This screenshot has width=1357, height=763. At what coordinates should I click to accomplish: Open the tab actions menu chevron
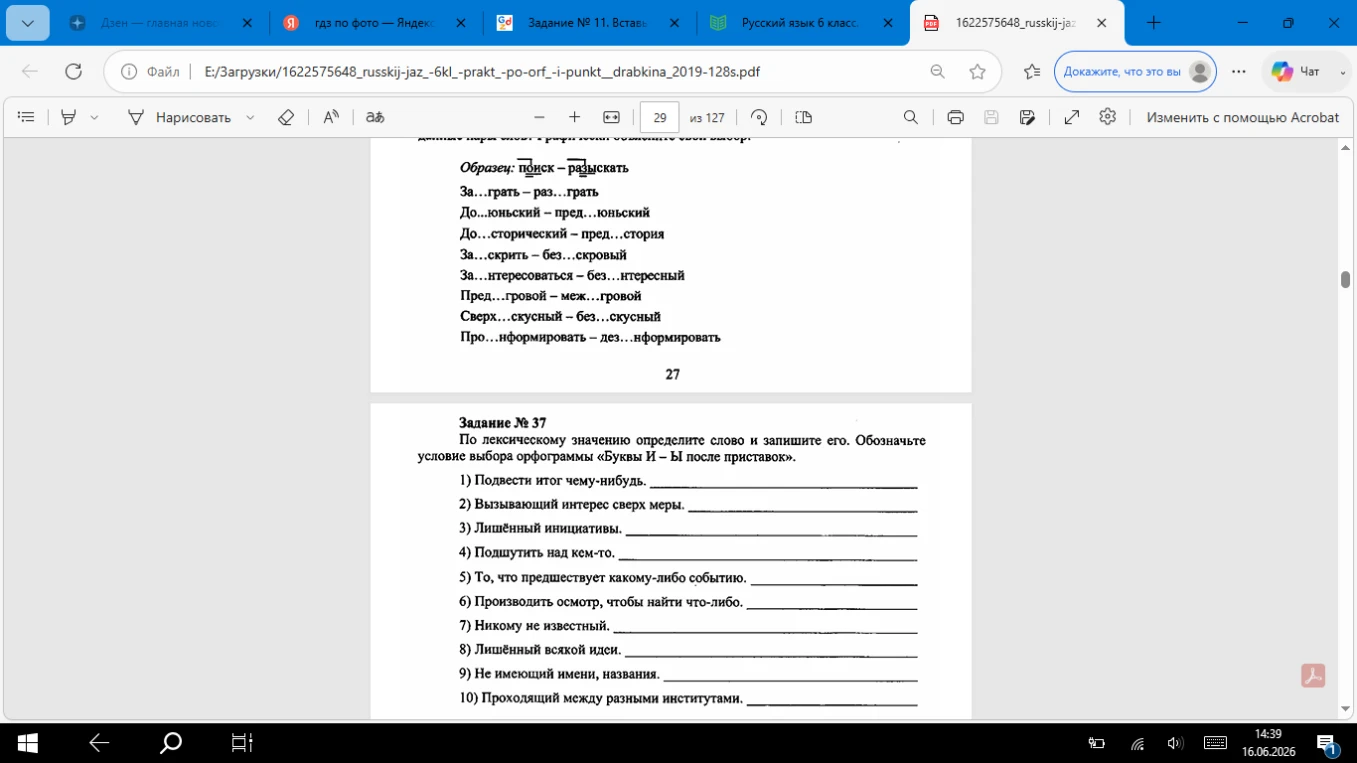[x=27, y=23]
